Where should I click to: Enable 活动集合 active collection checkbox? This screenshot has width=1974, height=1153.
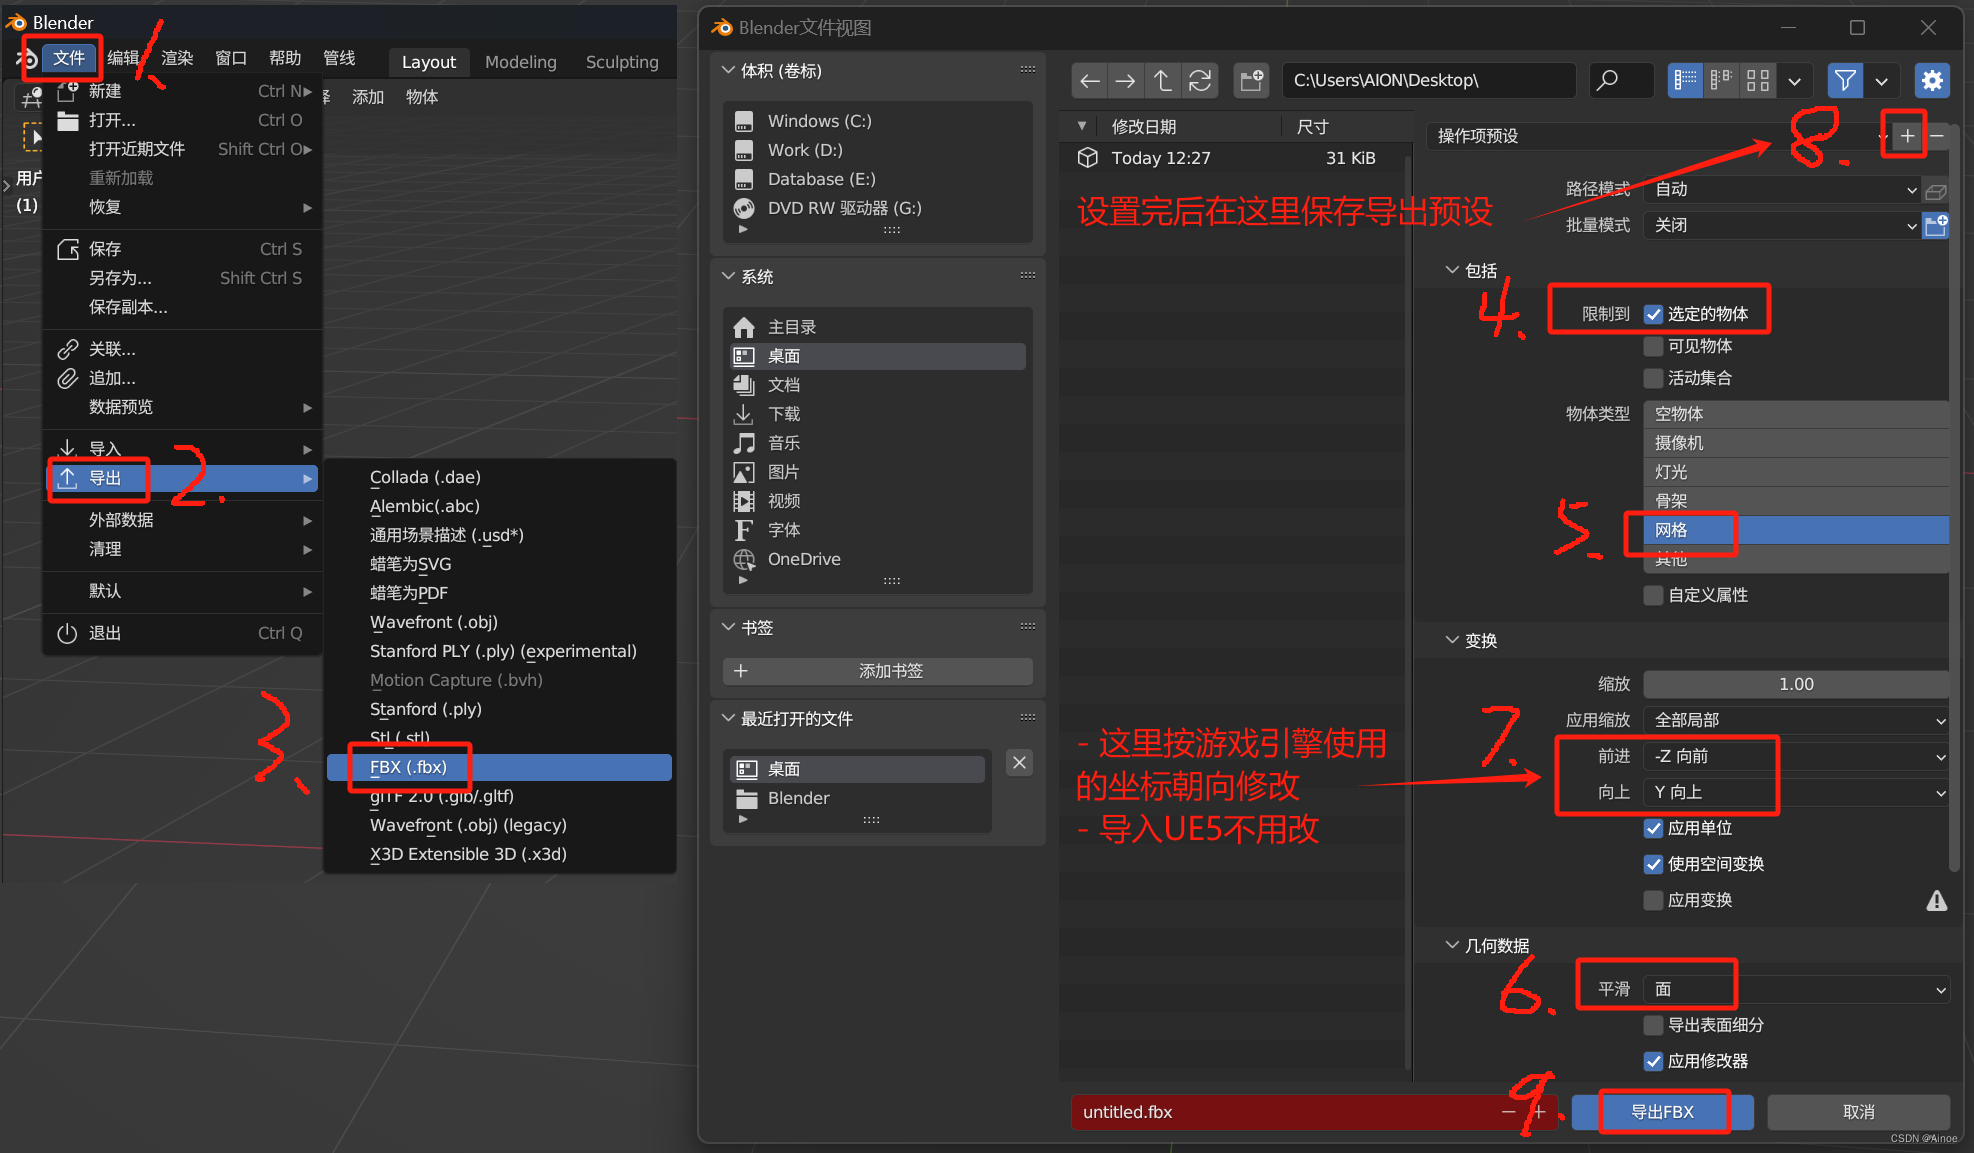click(1653, 378)
